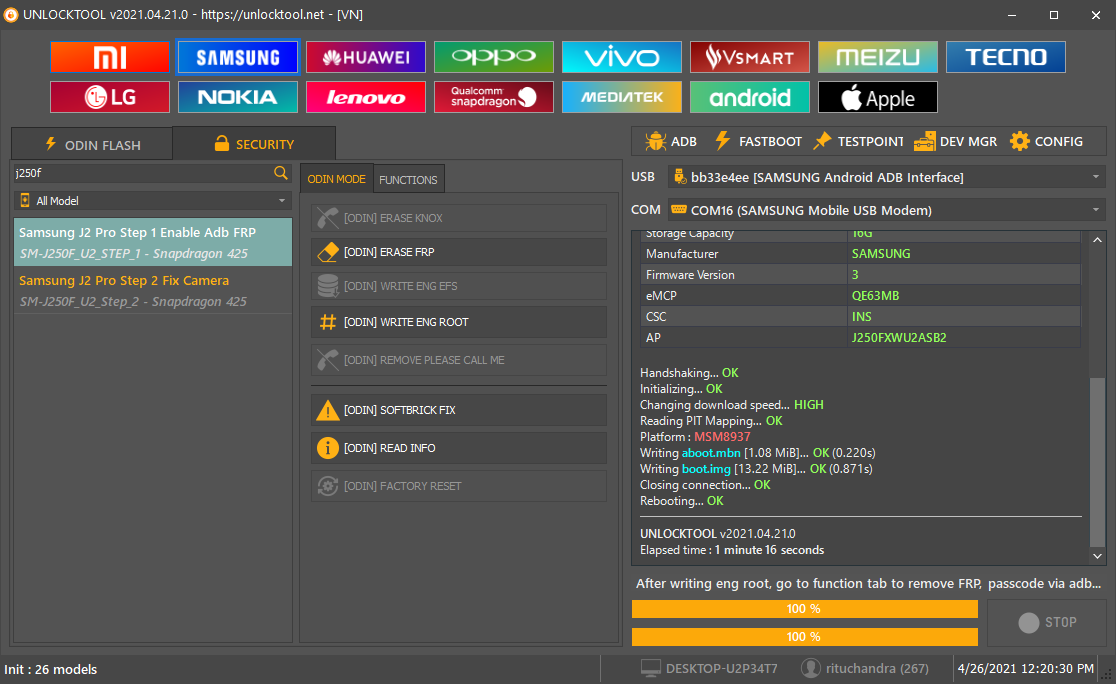Switch to the FUNCTIONS tab
This screenshot has width=1116, height=684.
409,179
